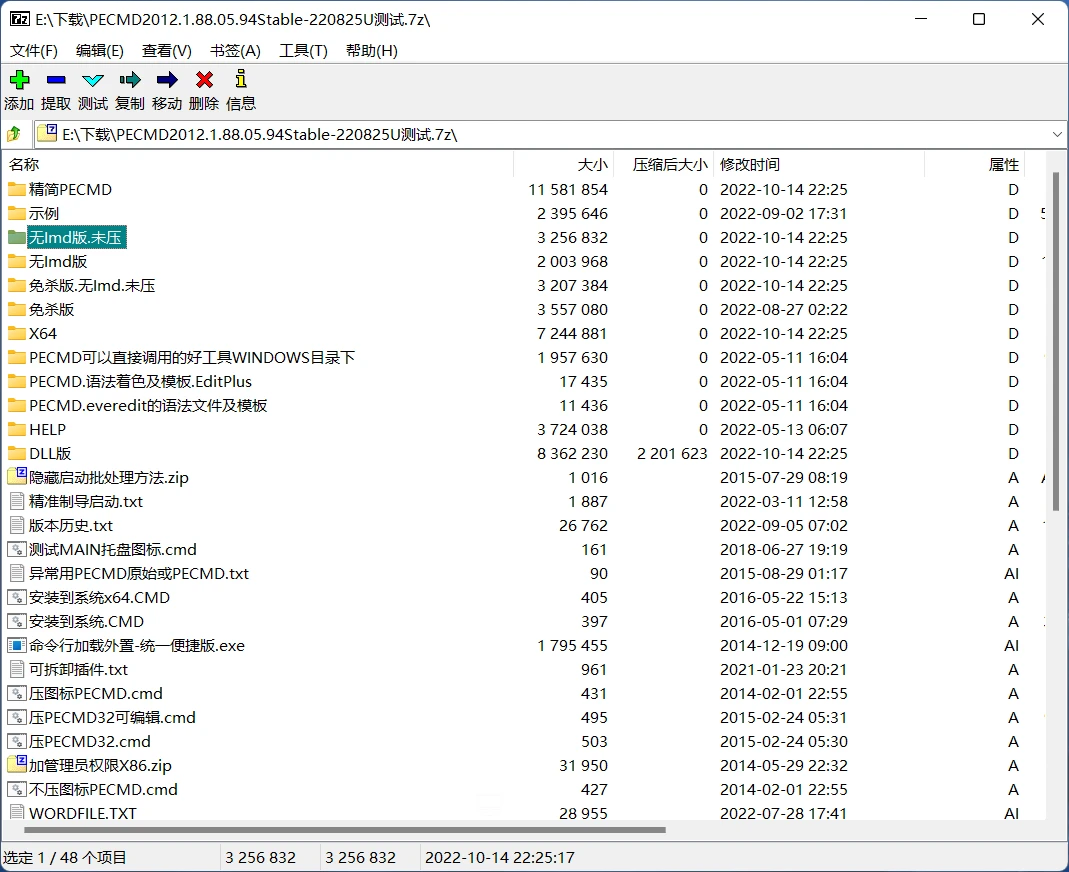Click cmd icon of 测试MAIN托盘图标.cmd

(x=16, y=549)
